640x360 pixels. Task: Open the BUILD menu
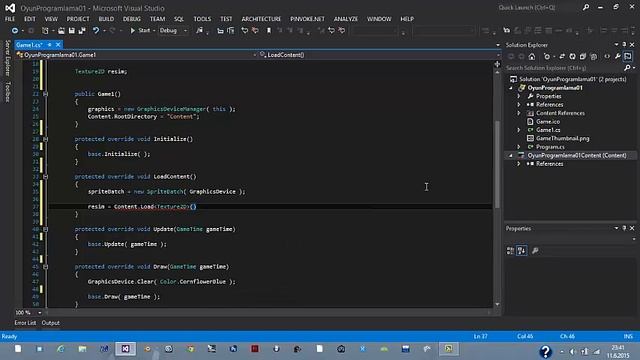(106, 19)
